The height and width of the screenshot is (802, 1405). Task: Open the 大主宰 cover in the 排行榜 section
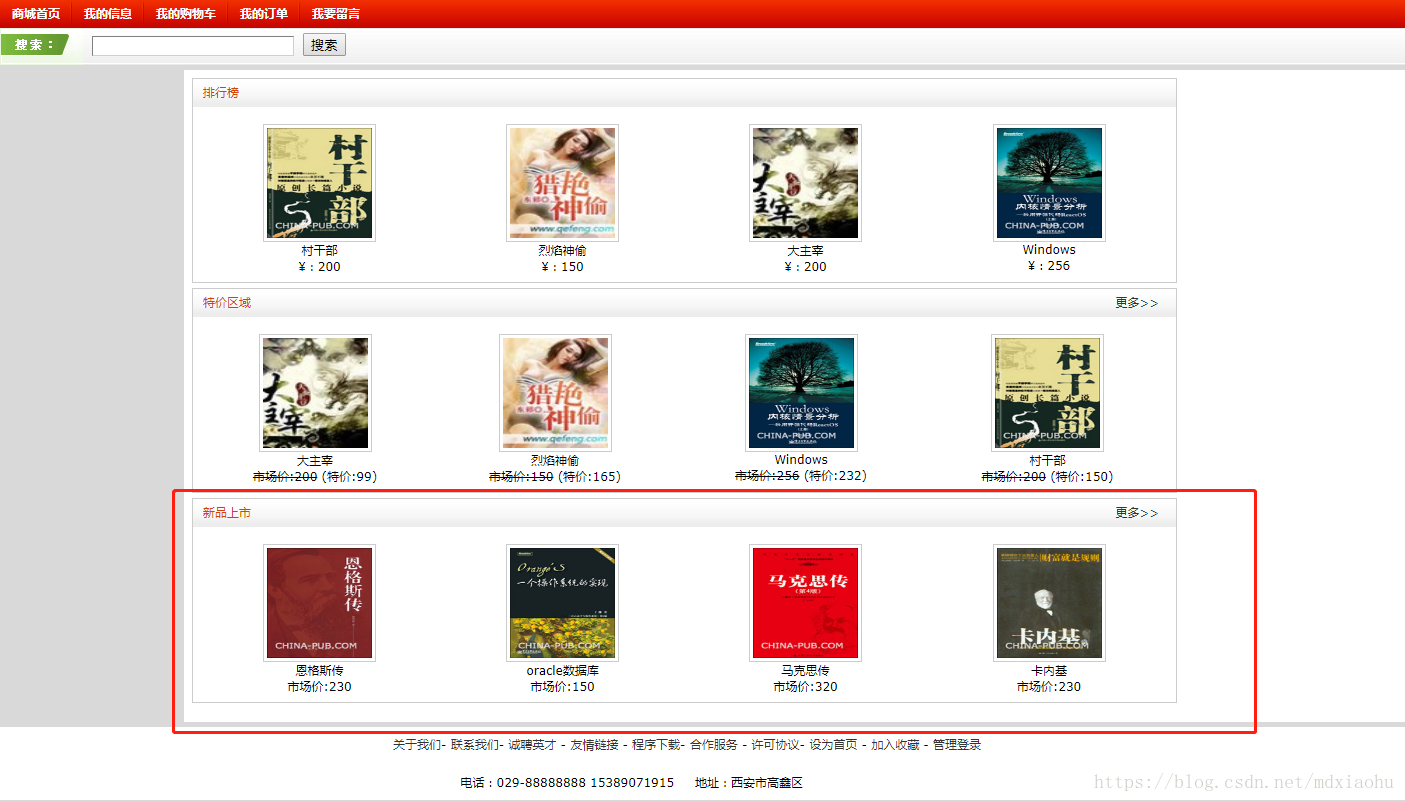pos(805,183)
